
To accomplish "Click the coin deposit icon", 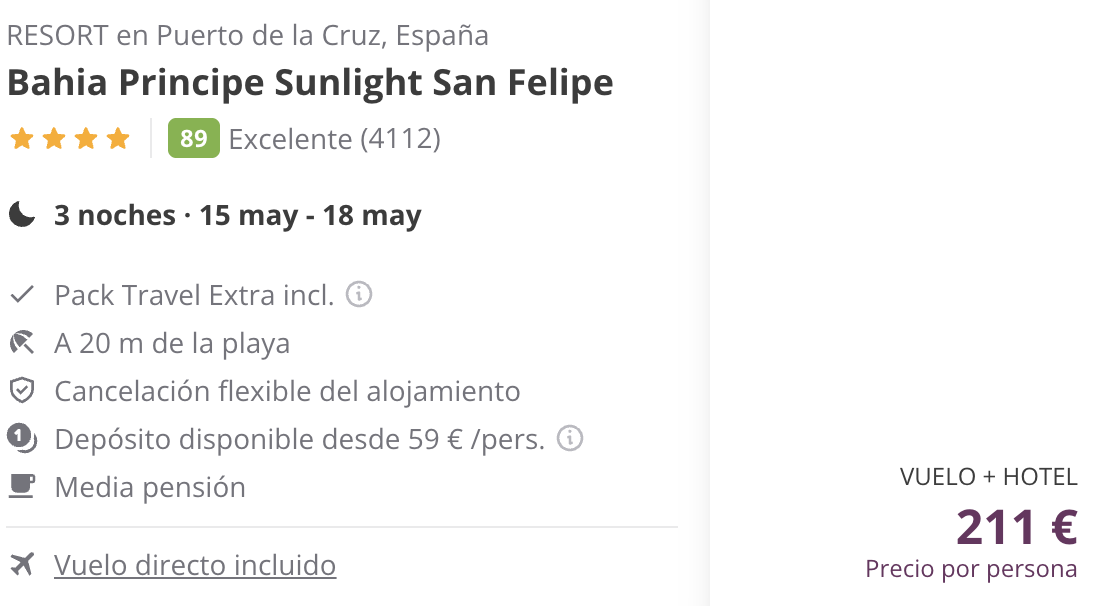I will click(22, 438).
